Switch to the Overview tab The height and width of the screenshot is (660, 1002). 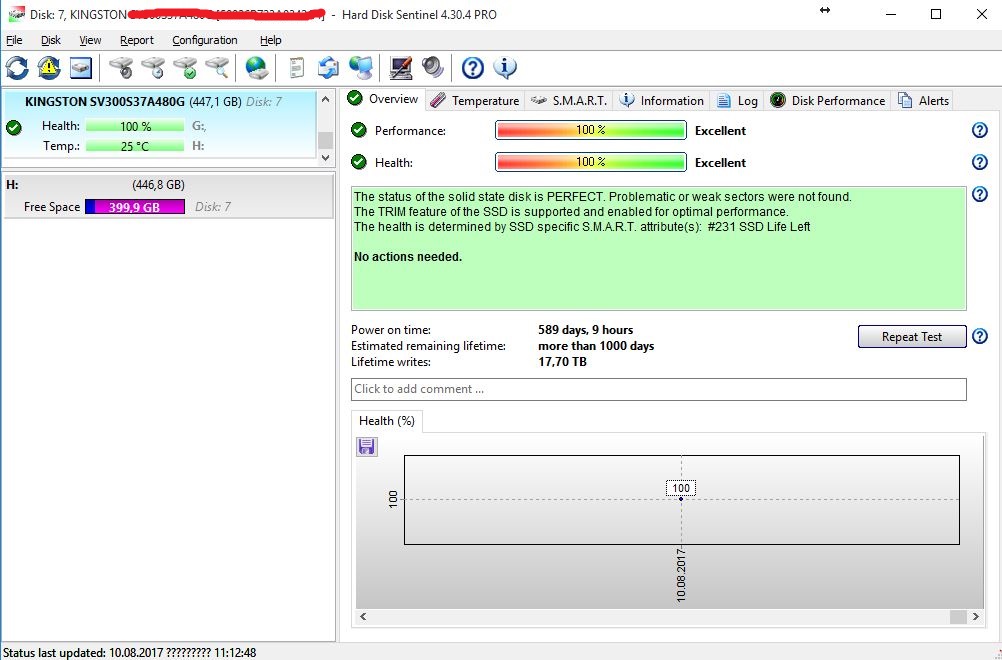[383, 99]
